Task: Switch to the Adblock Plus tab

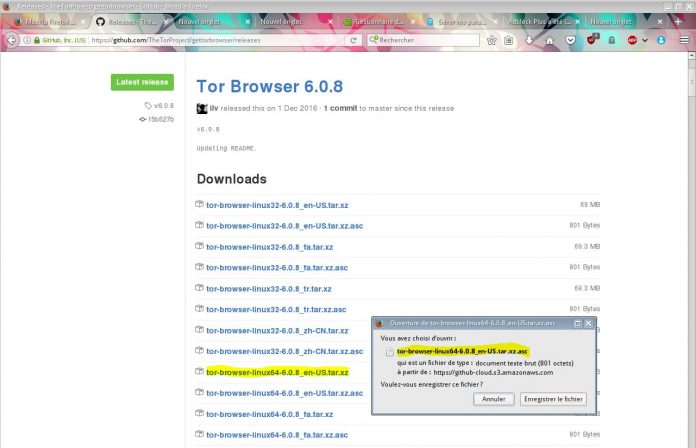Action: [542, 21]
